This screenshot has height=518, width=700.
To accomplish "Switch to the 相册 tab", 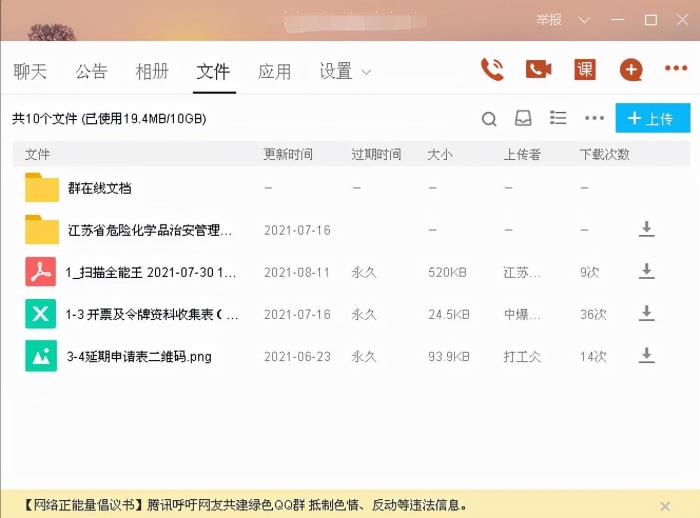I will 152,71.
